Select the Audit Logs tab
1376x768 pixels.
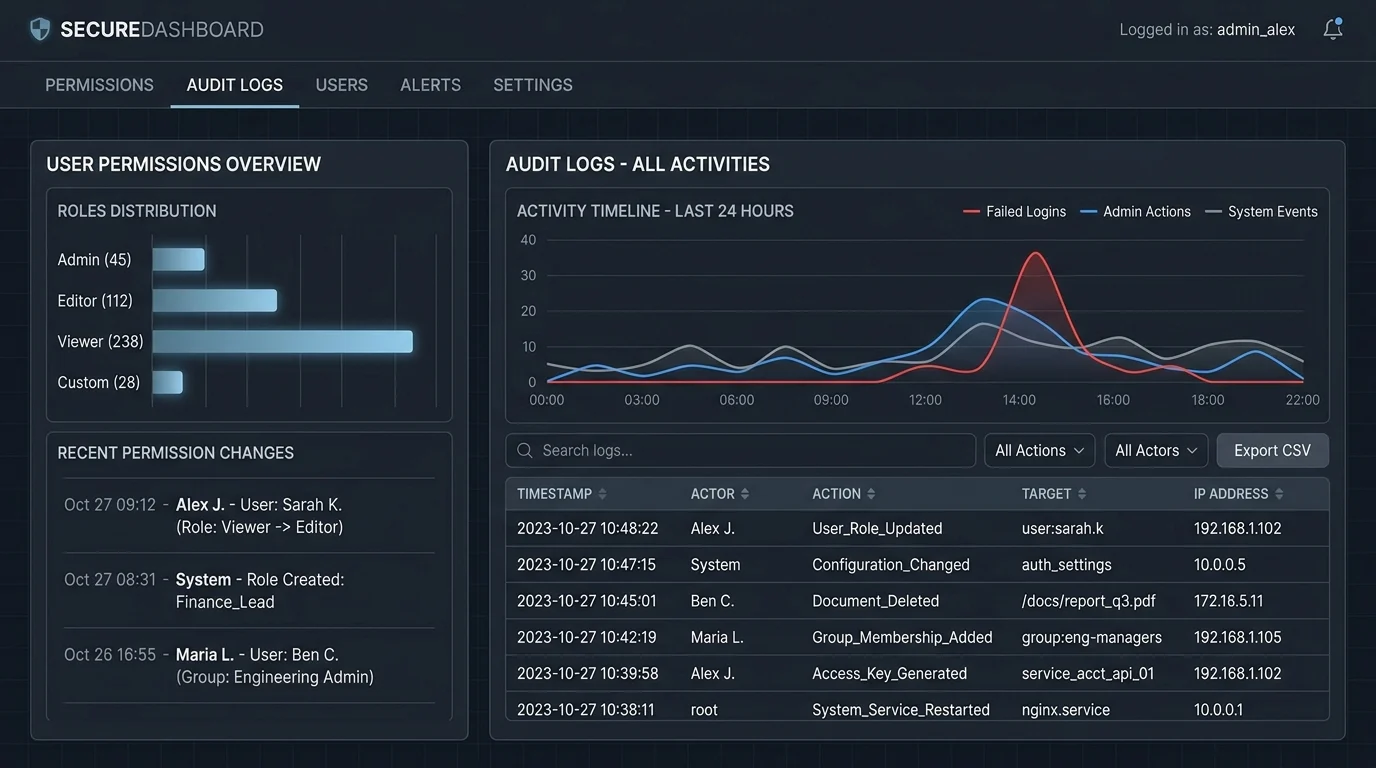[x=235, y=85]
